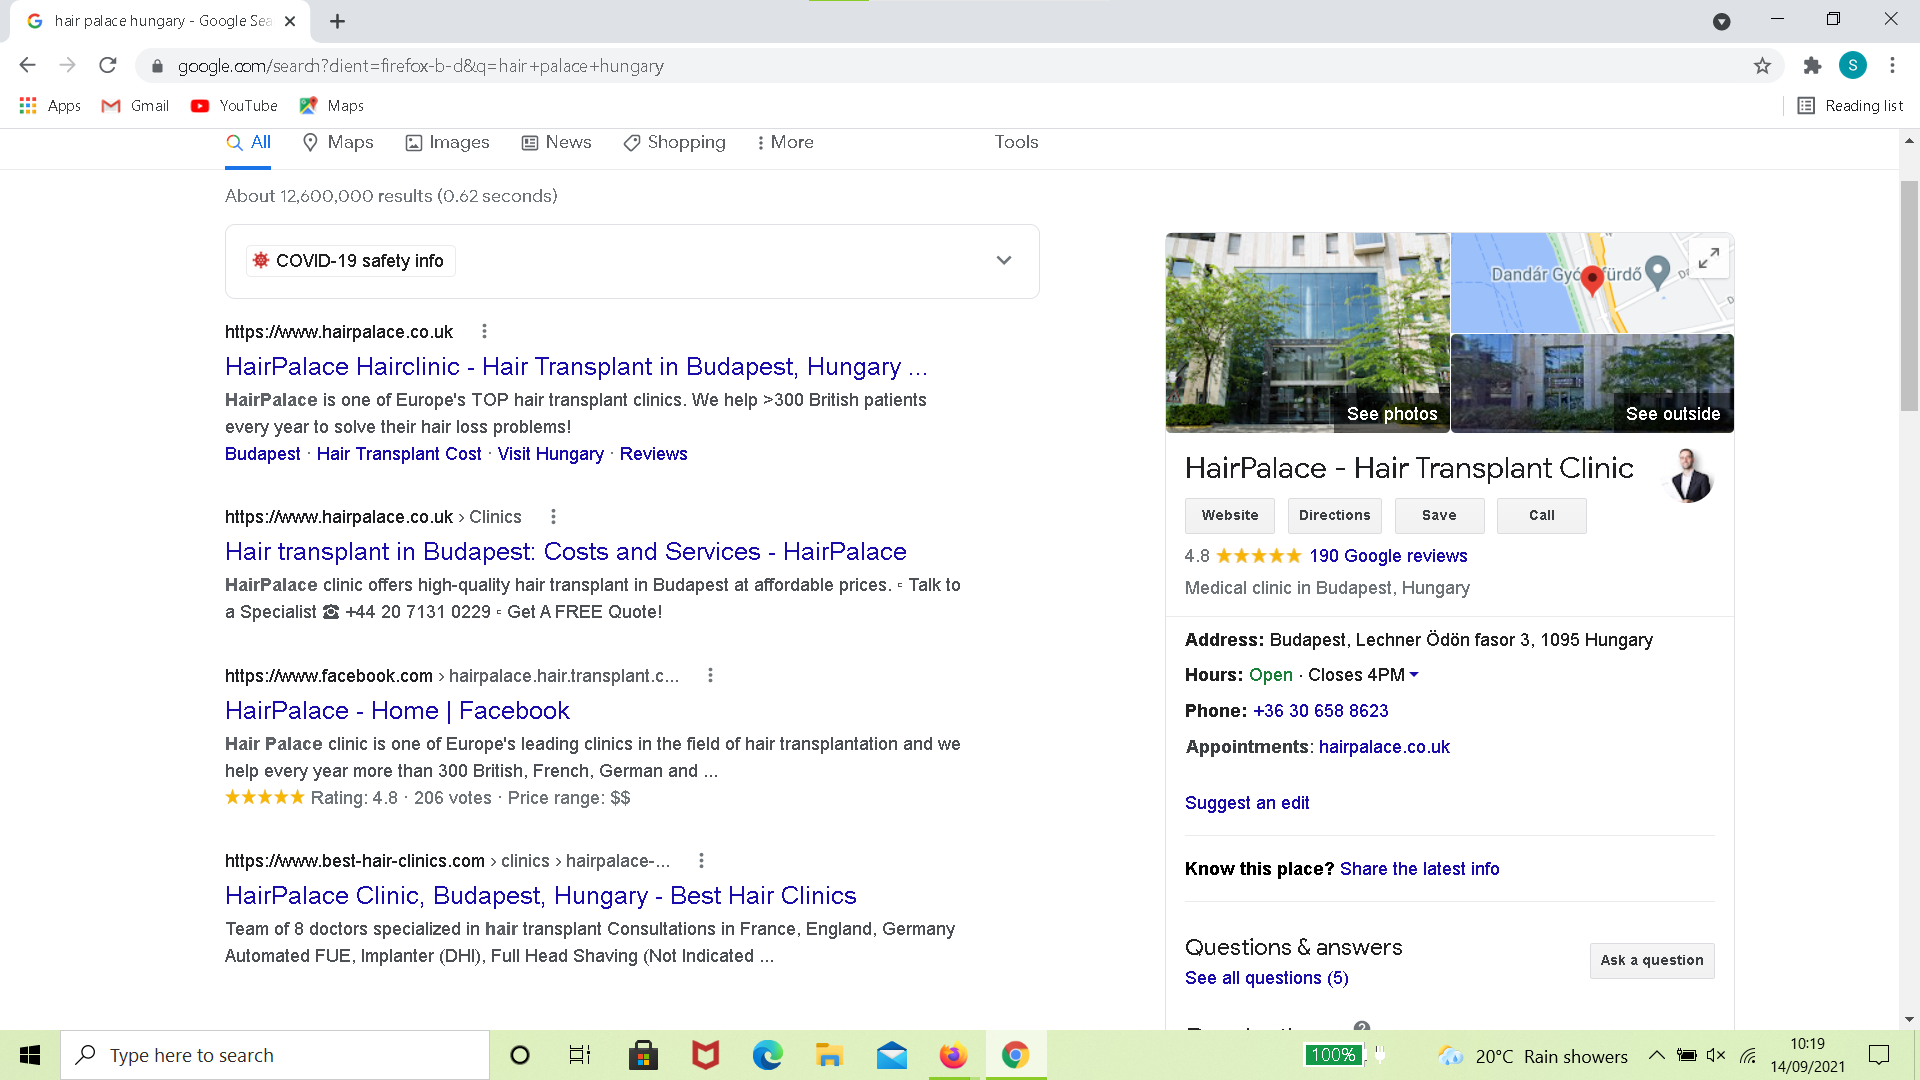Viewport: 1920px width, 1080px height.
Task: Open Firefox from the taskbar
Action: pos(953,1055)
